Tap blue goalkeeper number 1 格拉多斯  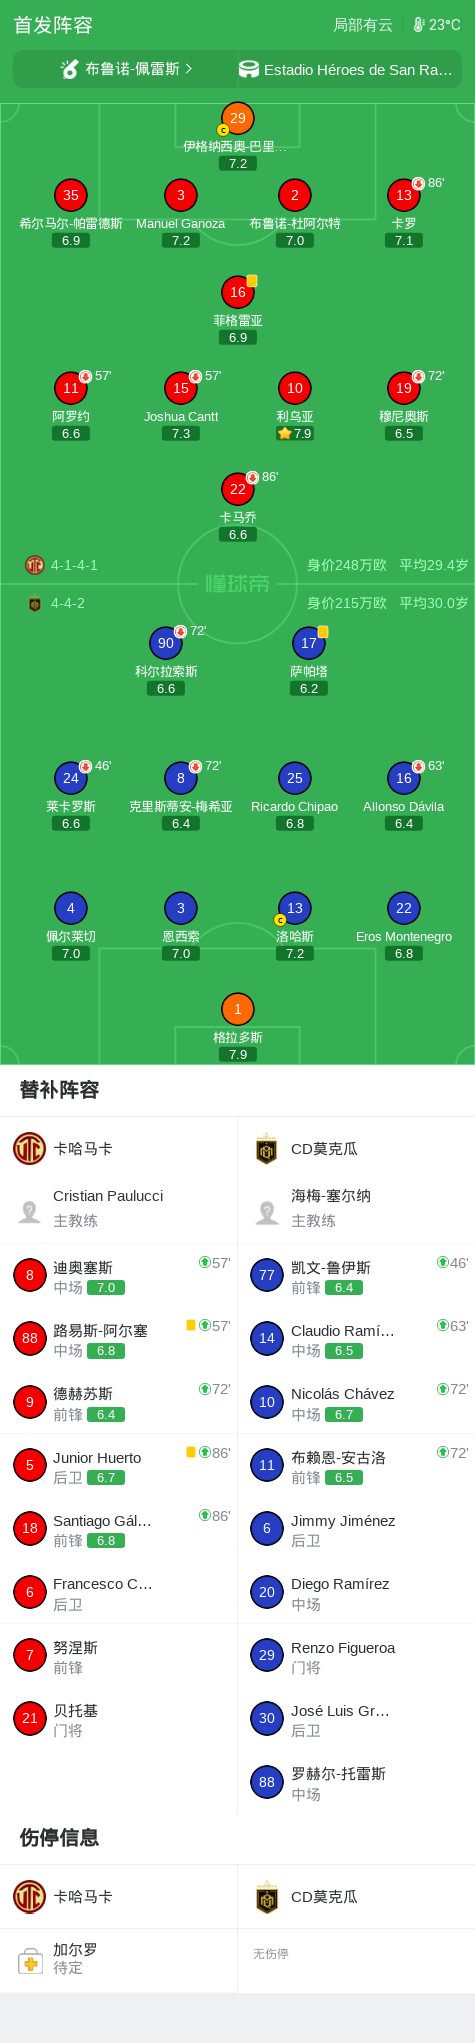click(238, 1009)
